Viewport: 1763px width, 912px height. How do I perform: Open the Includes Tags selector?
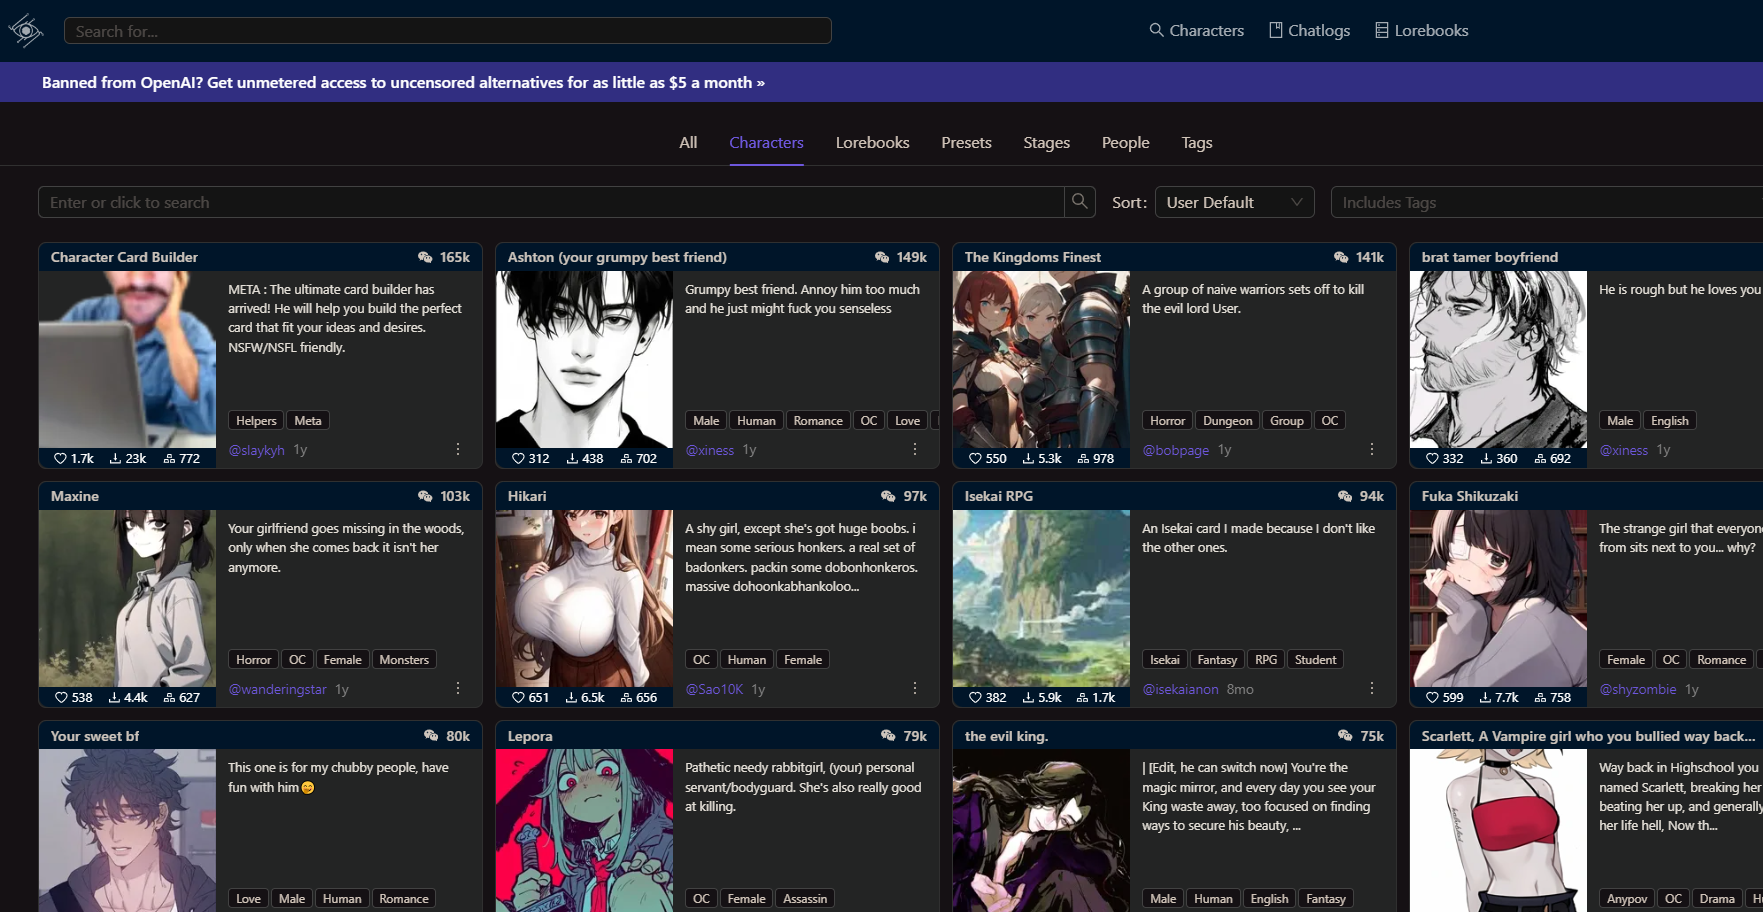[1546, 202]
